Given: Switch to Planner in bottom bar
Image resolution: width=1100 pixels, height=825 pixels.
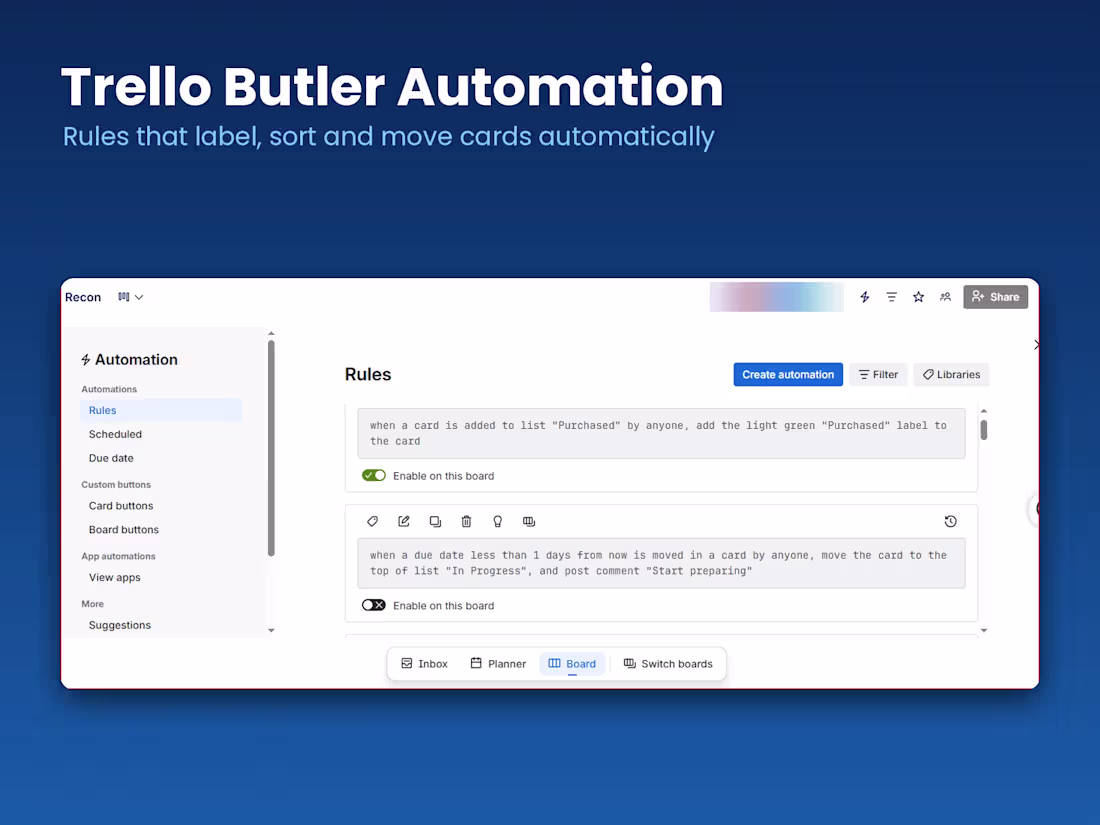Looking at the screenshot, I should tap(498, 664).
